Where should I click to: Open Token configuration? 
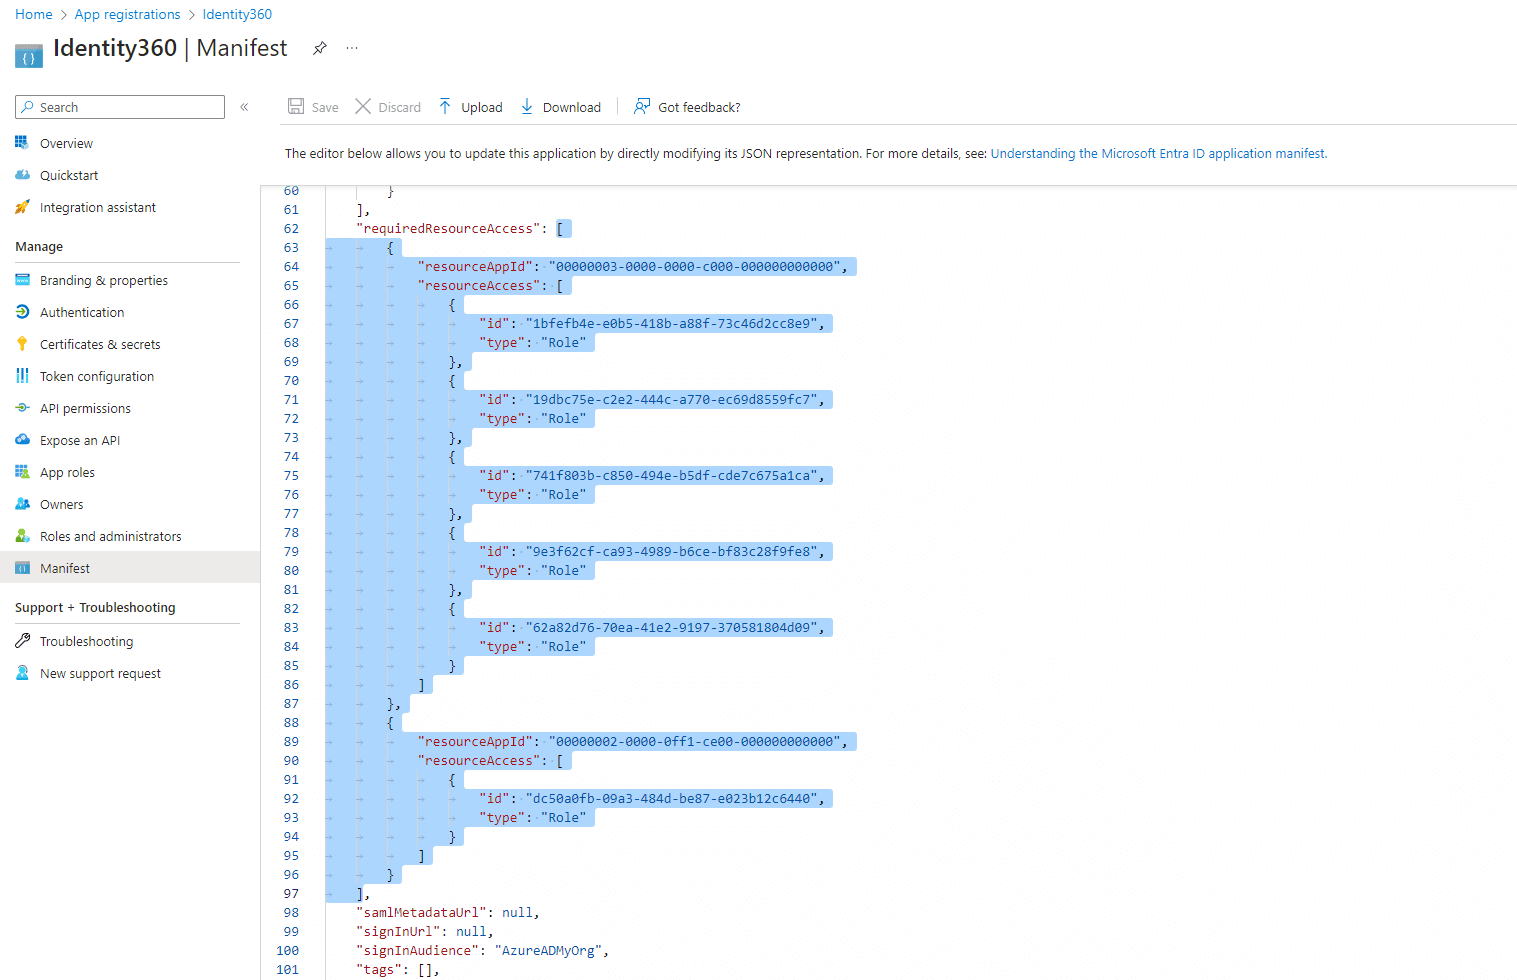point(96,375)
